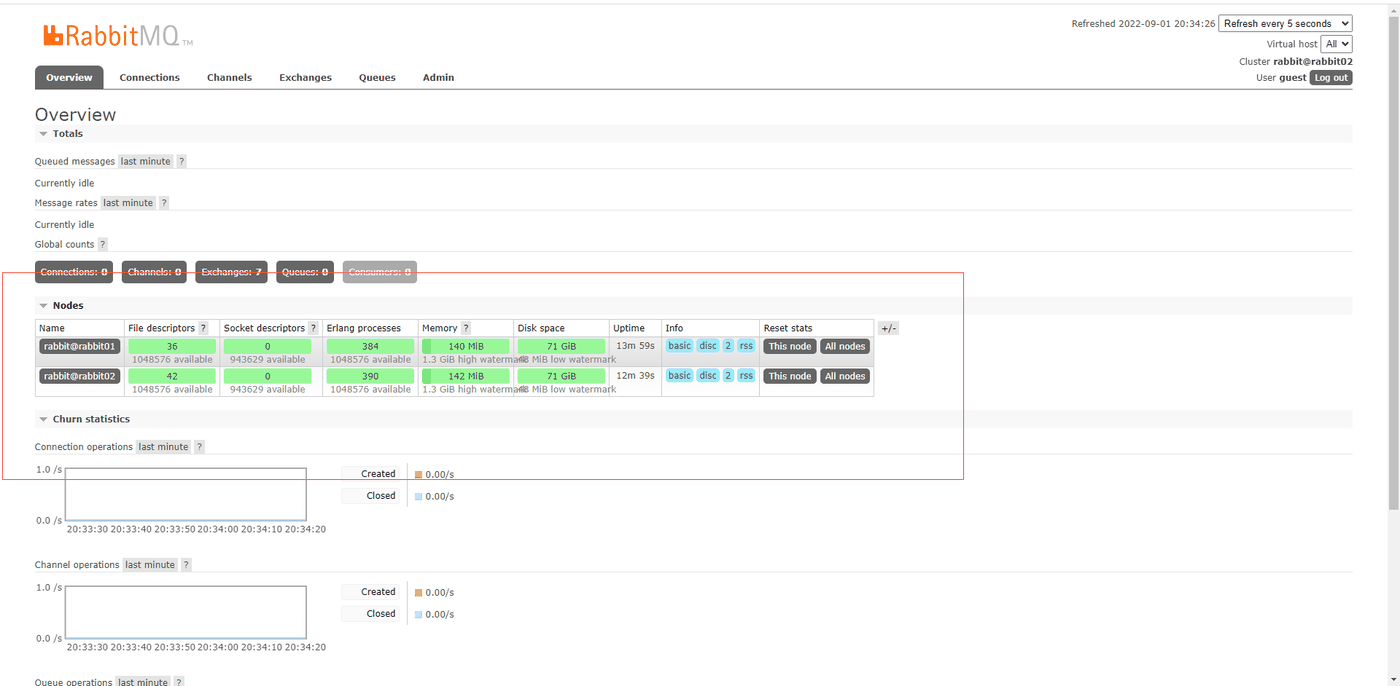
Task: Reset stats This node for rabbit@rabbit02
Action: pos(790,376)
